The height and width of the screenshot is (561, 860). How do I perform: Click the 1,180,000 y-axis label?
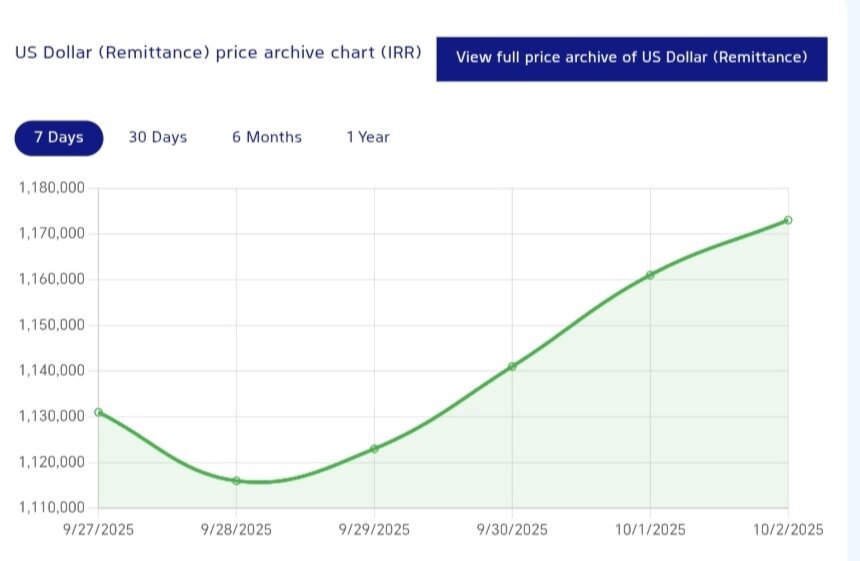[x=53, y=188]
